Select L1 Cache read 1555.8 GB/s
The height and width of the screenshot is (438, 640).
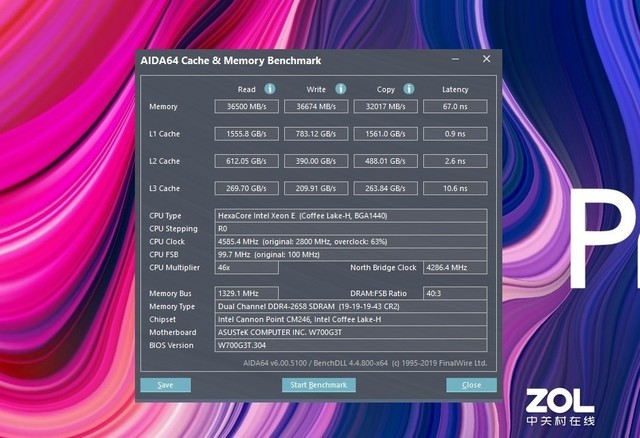pos(247,134)
